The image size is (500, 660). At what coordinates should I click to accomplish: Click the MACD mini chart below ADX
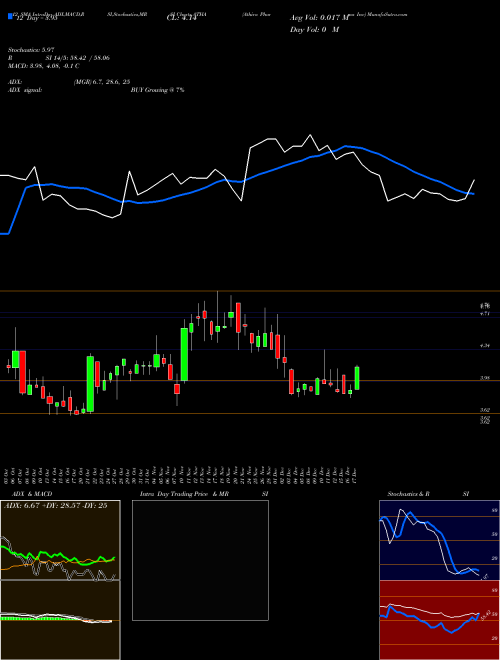(x=60, y=620)
